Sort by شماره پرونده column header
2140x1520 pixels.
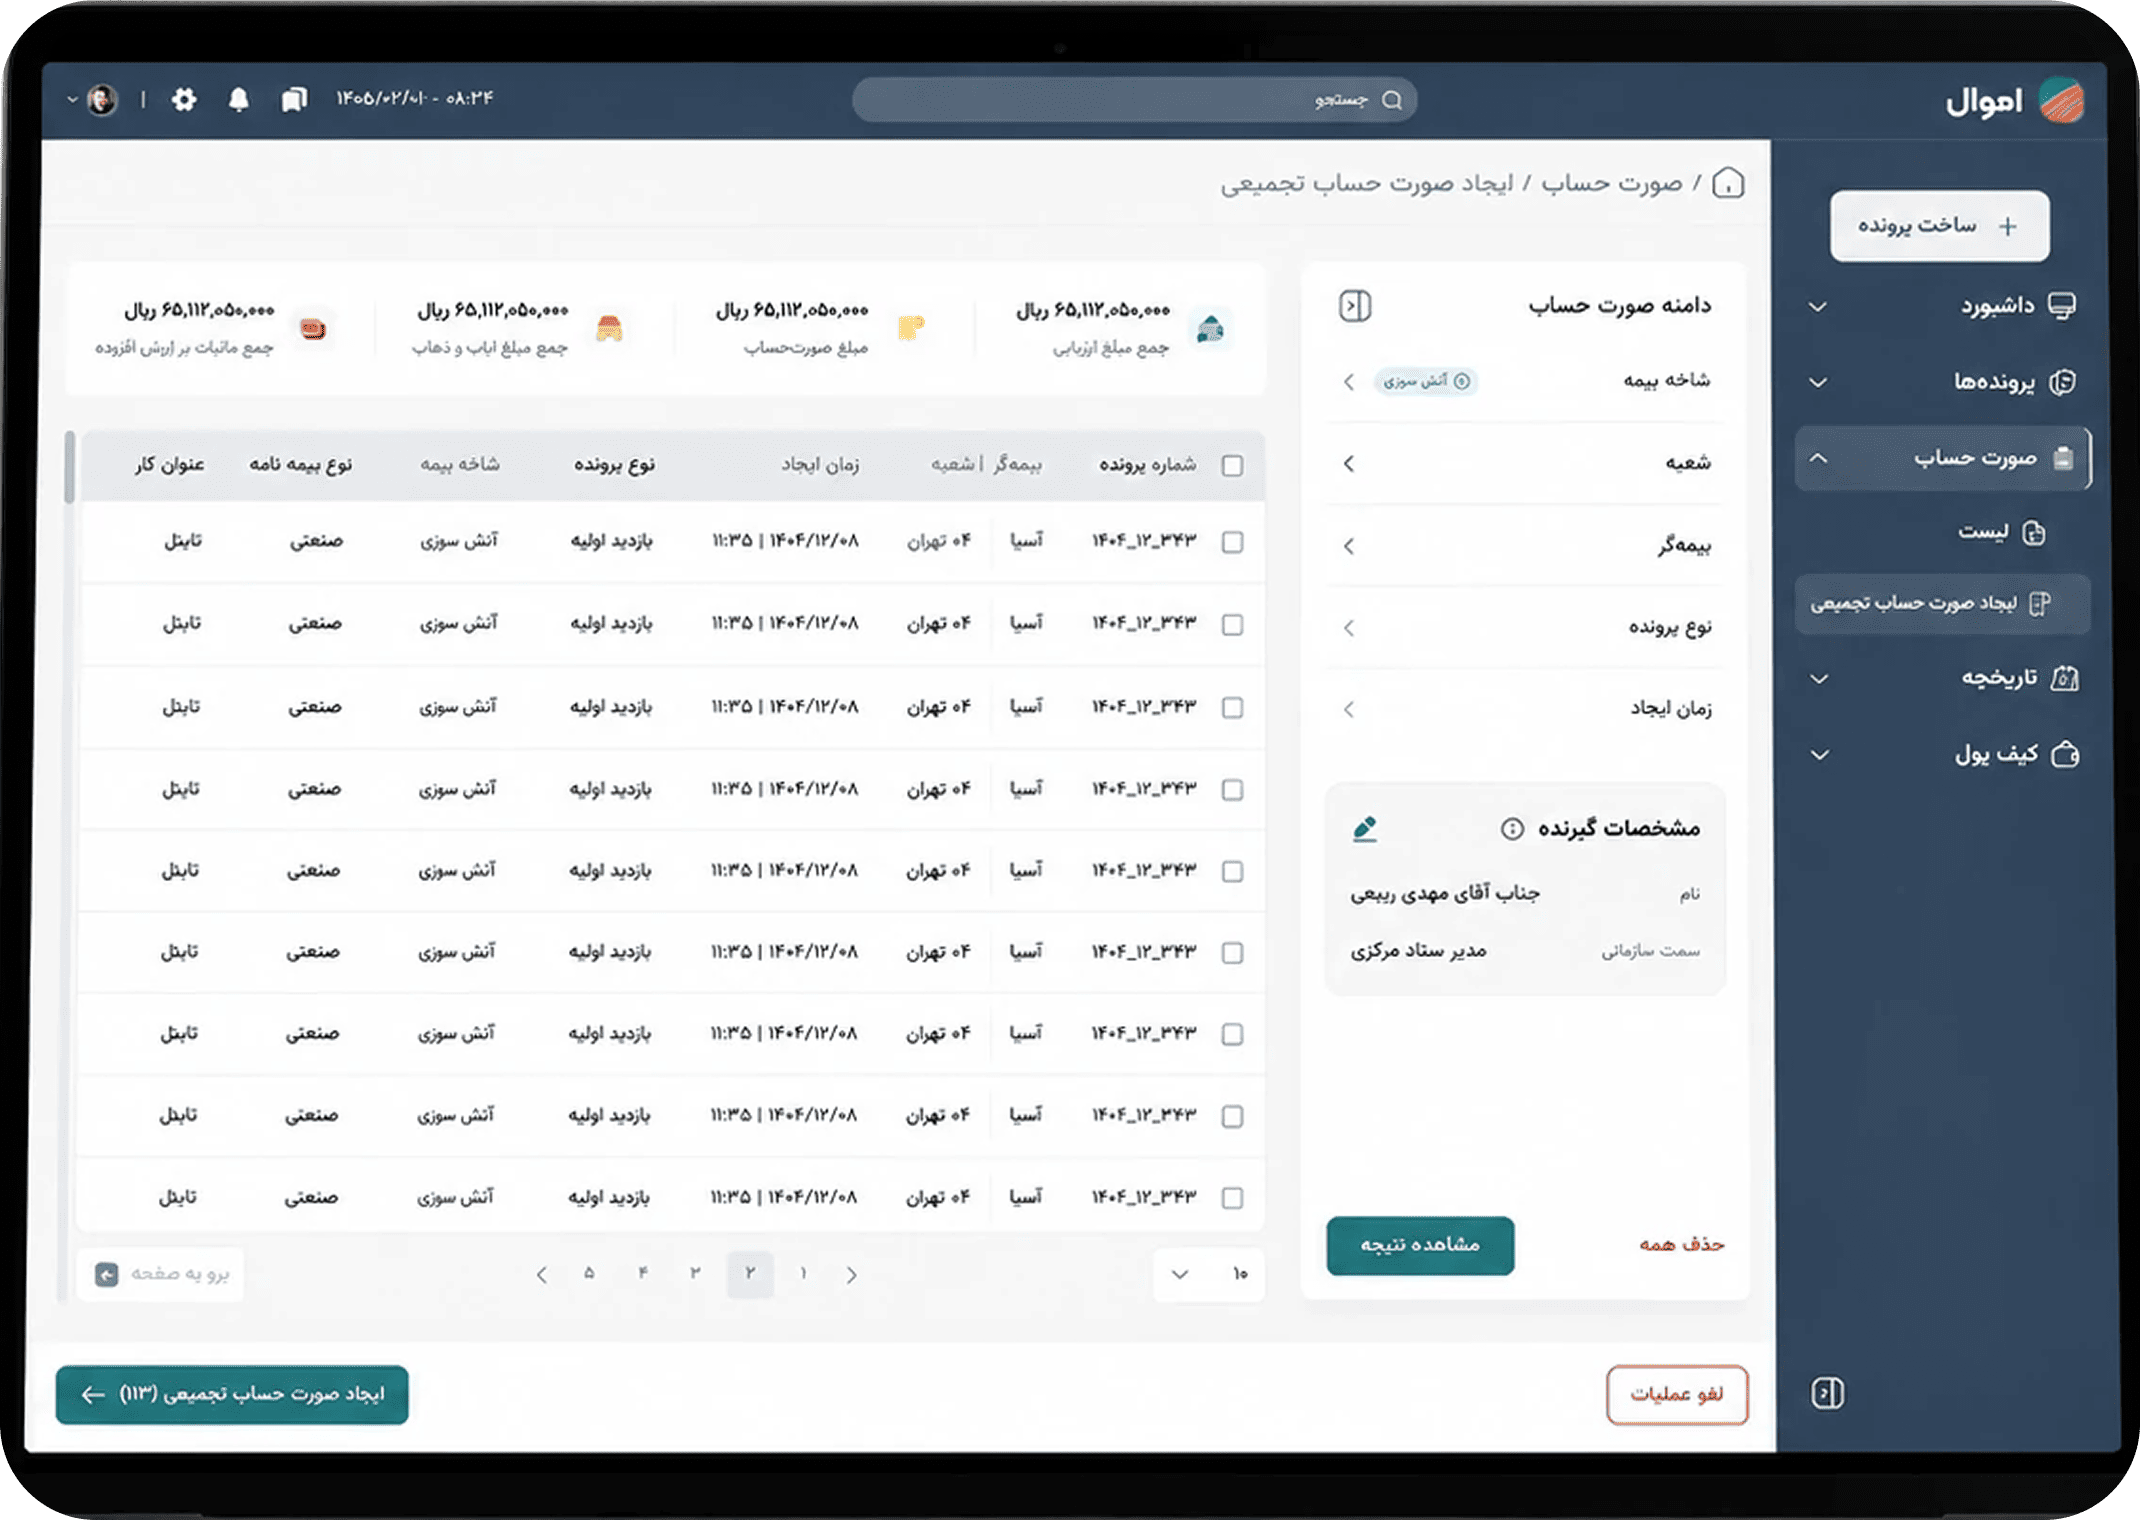[1147, 465]
